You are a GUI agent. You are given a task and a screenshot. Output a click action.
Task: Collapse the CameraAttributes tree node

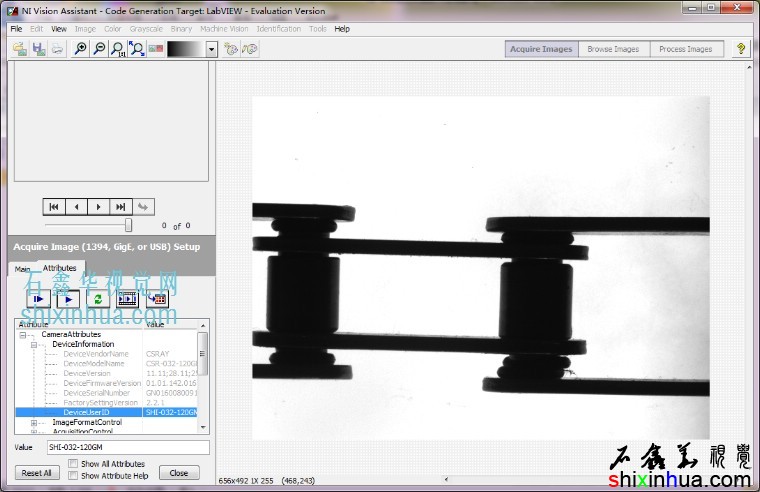22,334
